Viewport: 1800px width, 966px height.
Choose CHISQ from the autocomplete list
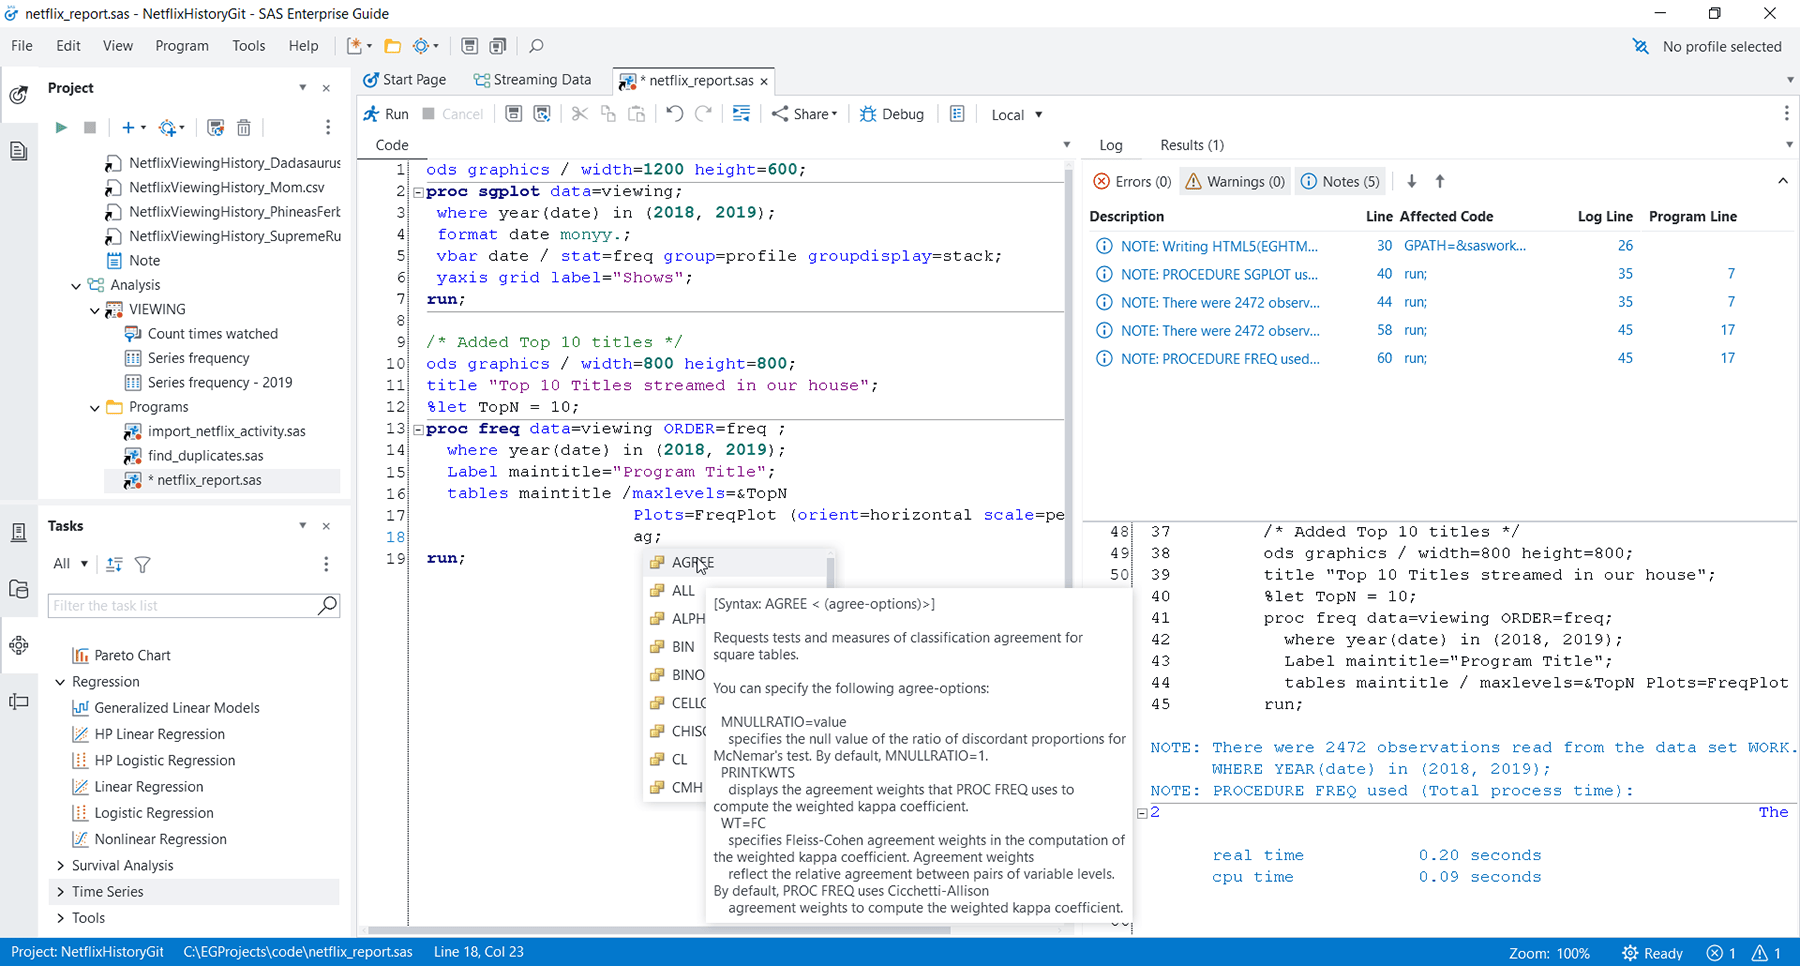coord(688,731)
